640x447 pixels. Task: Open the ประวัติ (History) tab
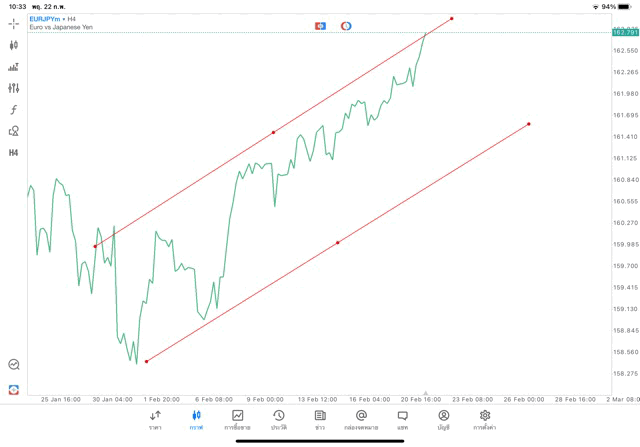click(x=279, y=419)
